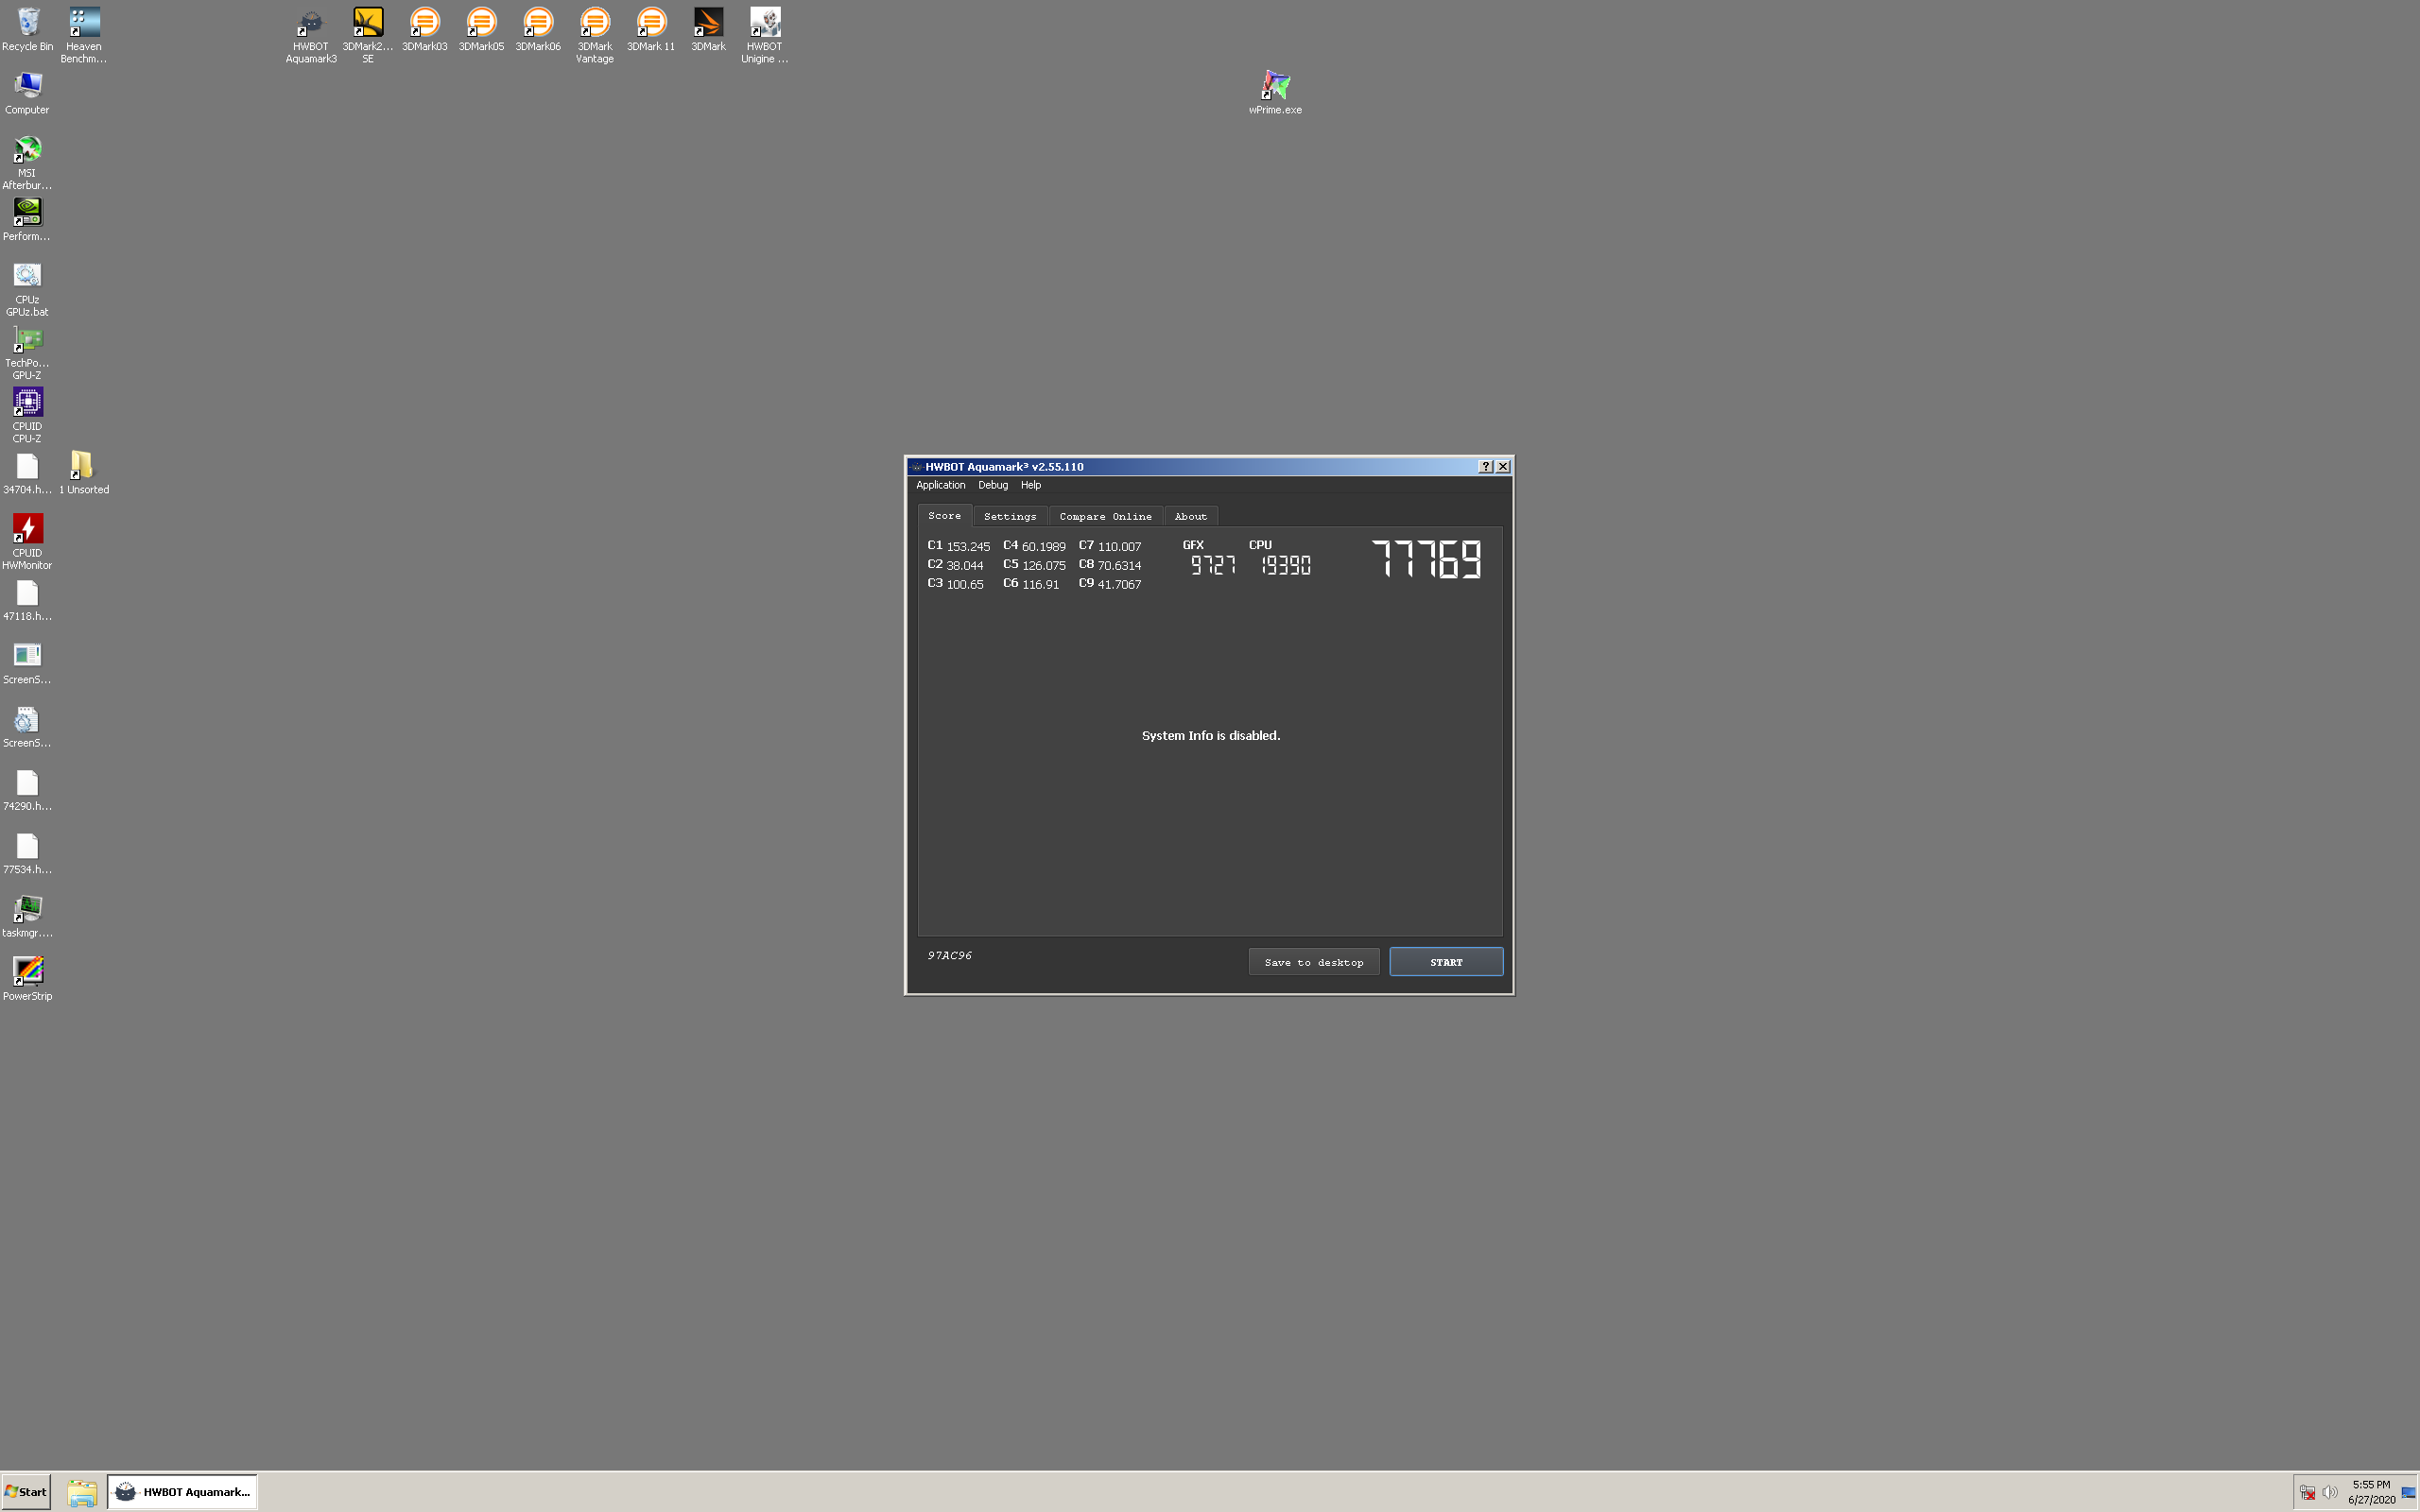The image size is (2420, 1512).
Task: Click the START benchmark button
Action: (x=1446, y=962)
